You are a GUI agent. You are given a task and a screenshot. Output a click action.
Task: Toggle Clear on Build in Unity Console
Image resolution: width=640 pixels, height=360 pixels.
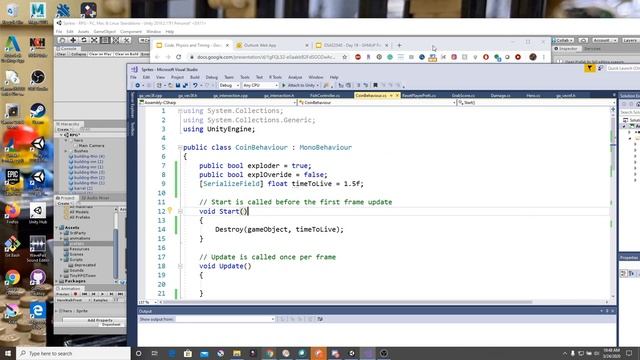(127, 54)
